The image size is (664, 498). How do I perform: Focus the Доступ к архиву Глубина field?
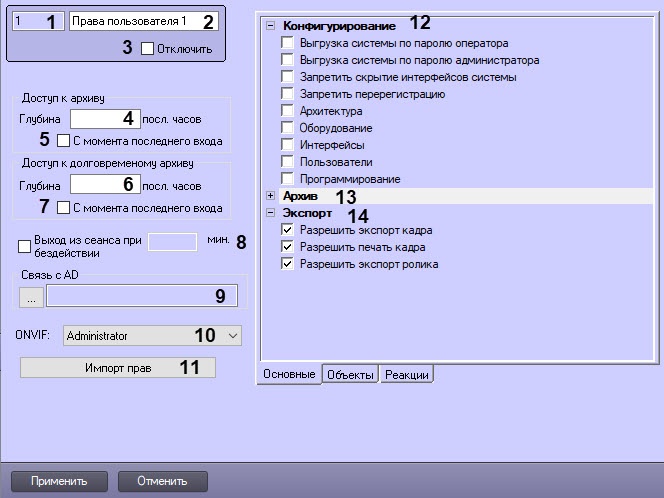(x=100, y=118)
